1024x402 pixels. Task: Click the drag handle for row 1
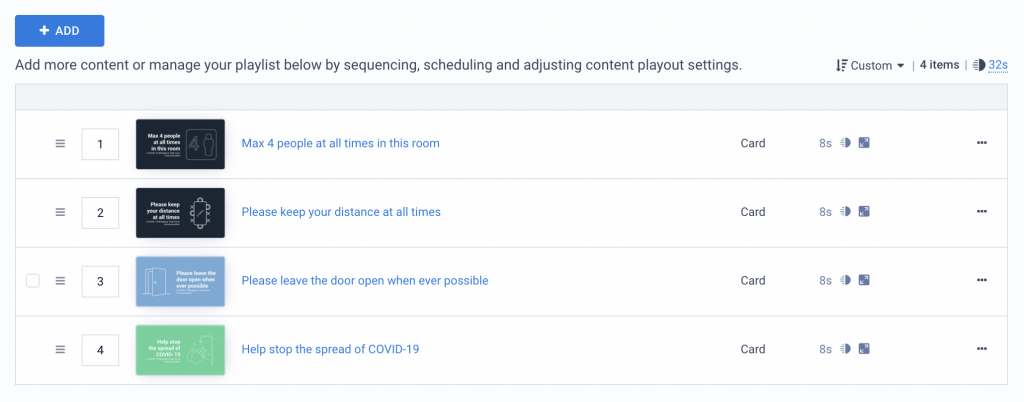60,144
